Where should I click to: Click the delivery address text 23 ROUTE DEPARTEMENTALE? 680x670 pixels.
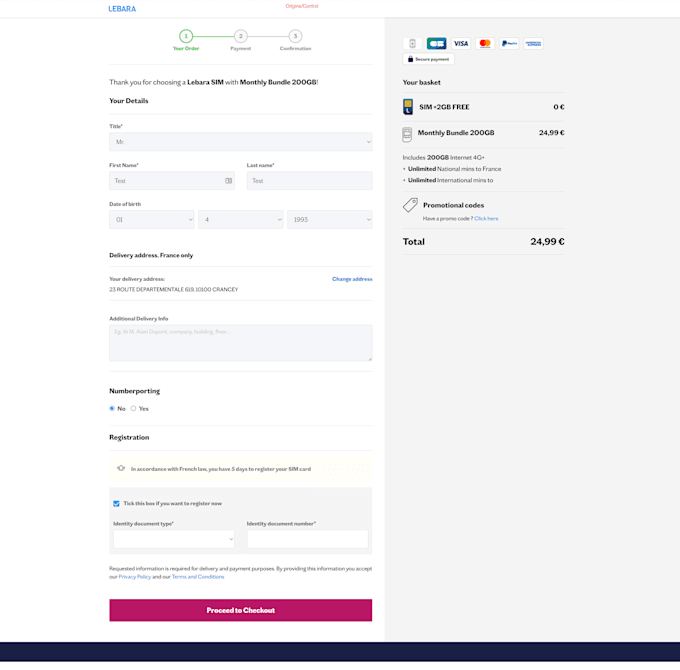(173, 289)
